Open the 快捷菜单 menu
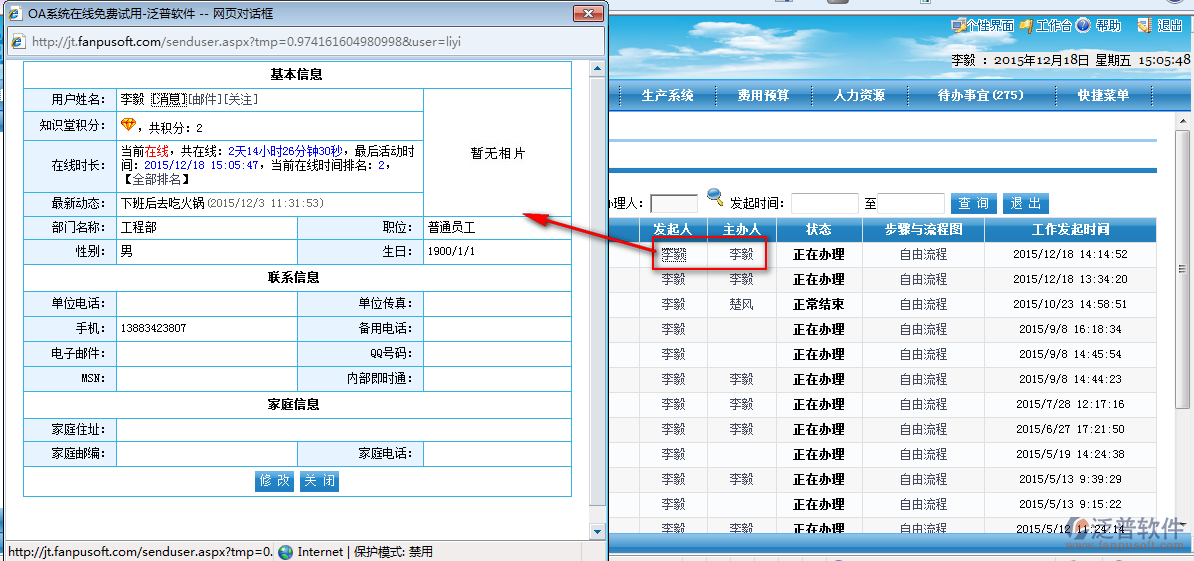 click(1103, 96)
